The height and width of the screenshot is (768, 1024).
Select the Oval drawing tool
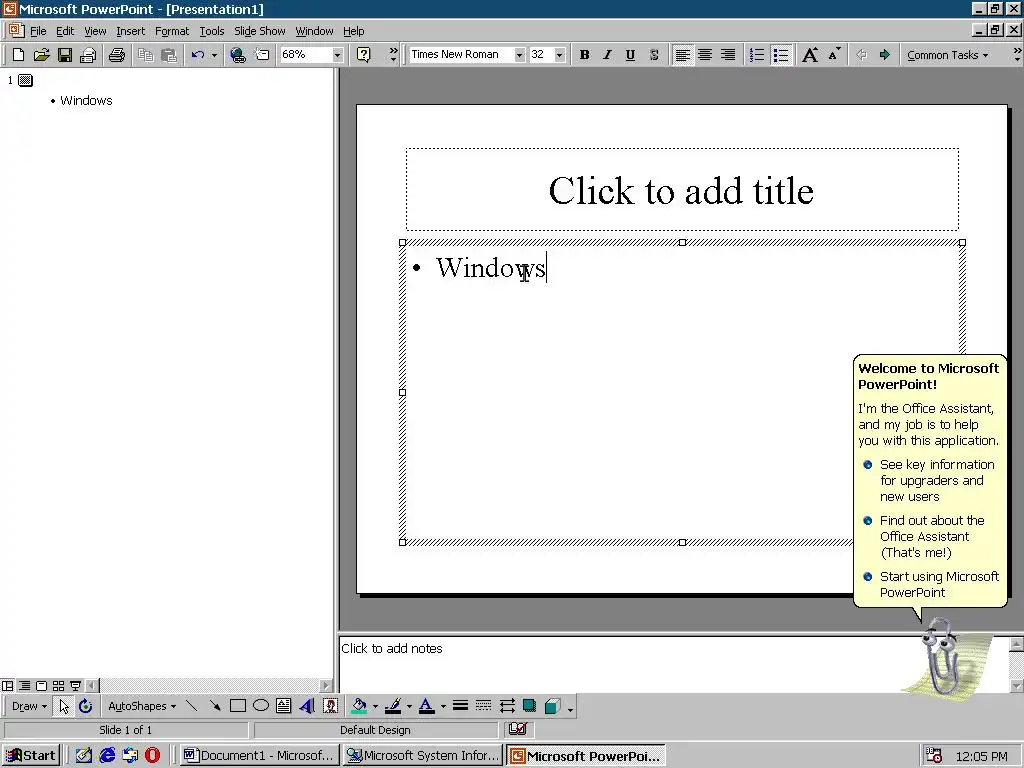tap(261, 706)
